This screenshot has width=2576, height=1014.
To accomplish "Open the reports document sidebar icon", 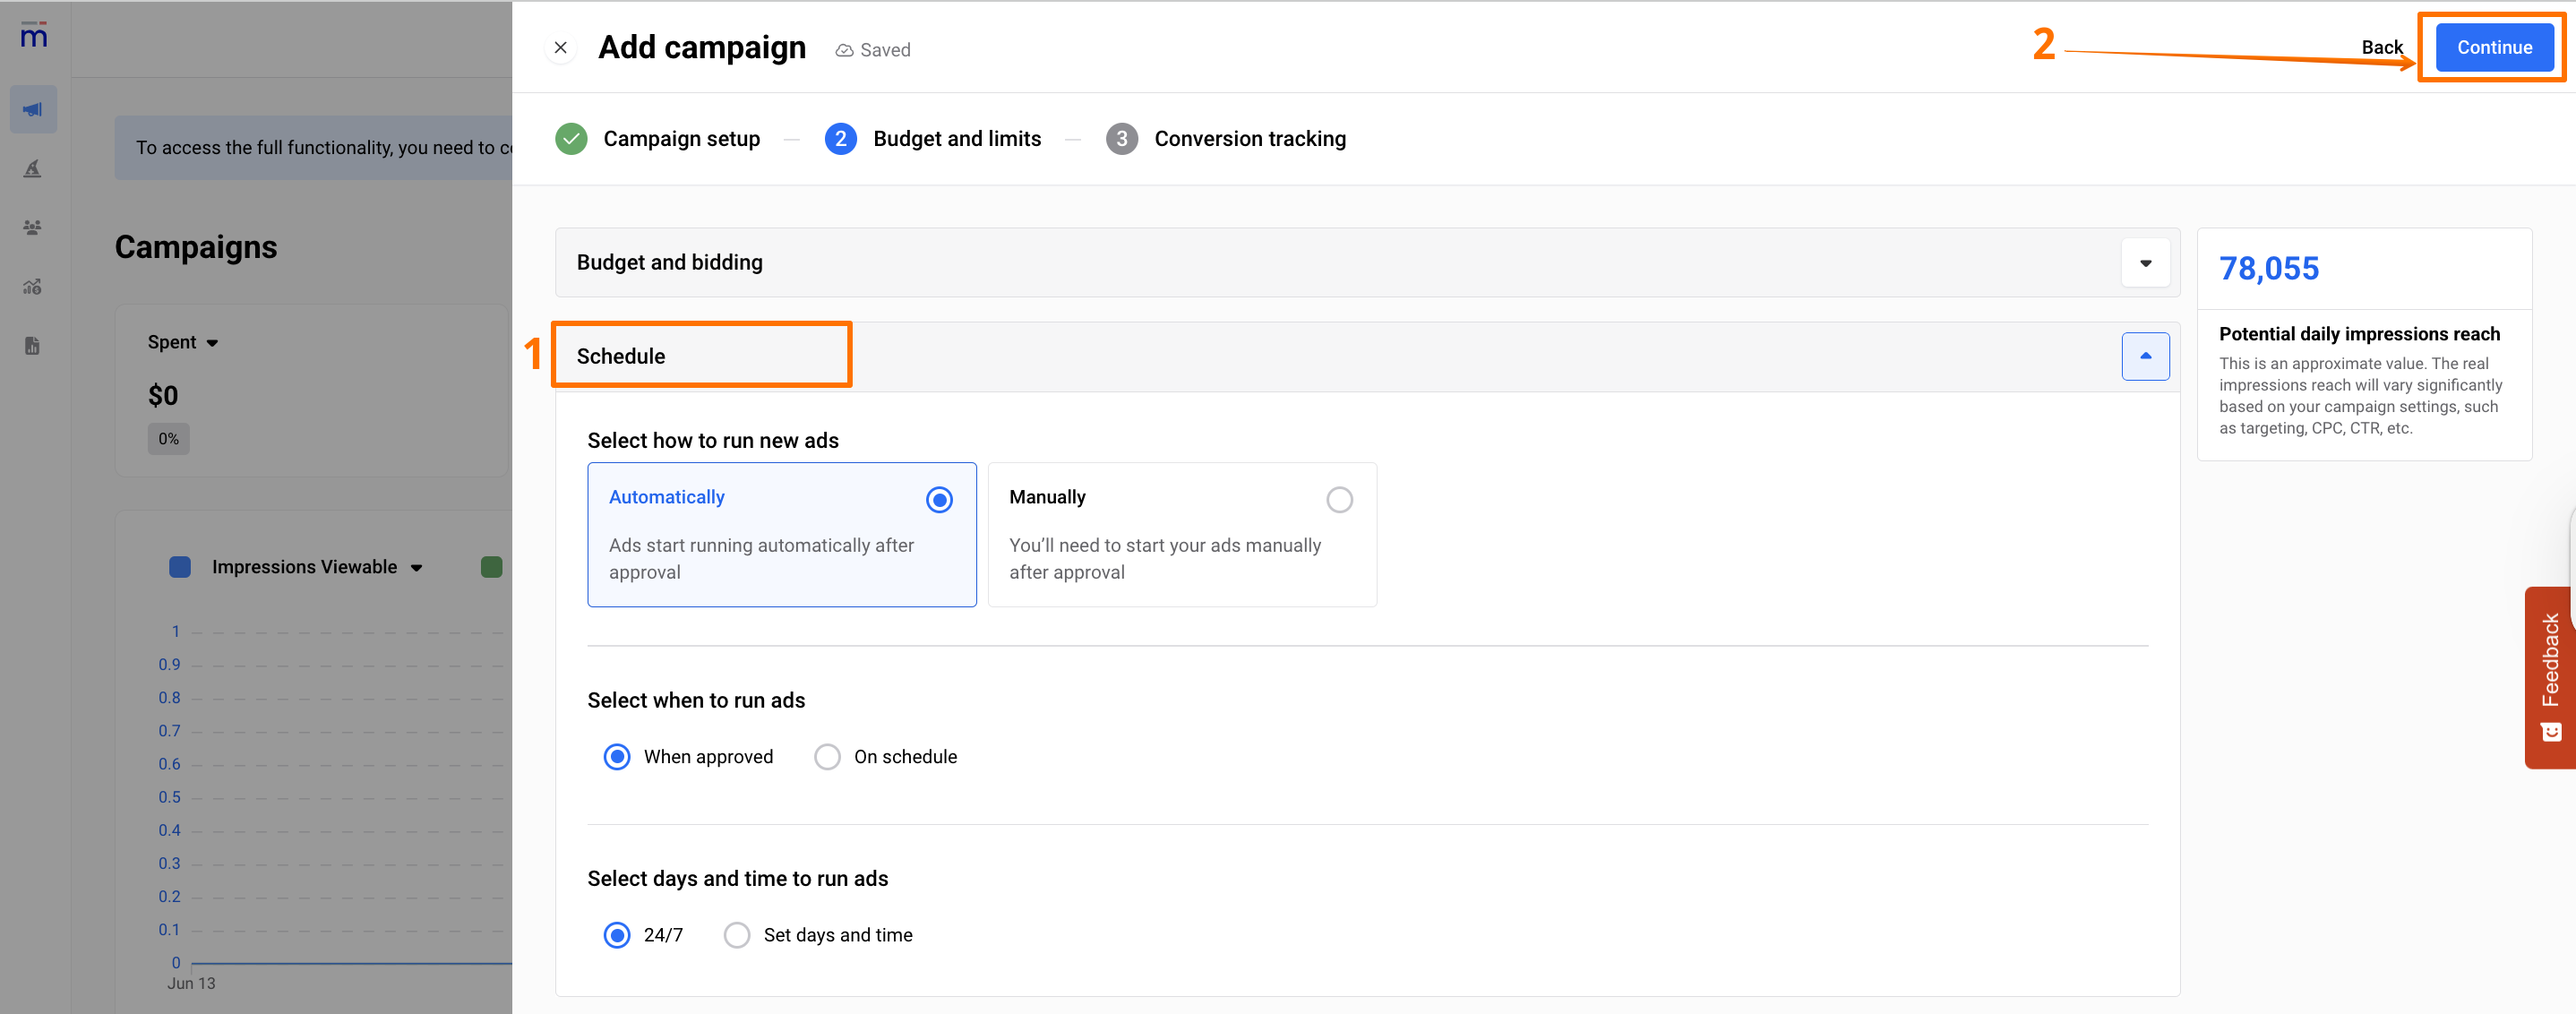I will (x=33, y=346).
